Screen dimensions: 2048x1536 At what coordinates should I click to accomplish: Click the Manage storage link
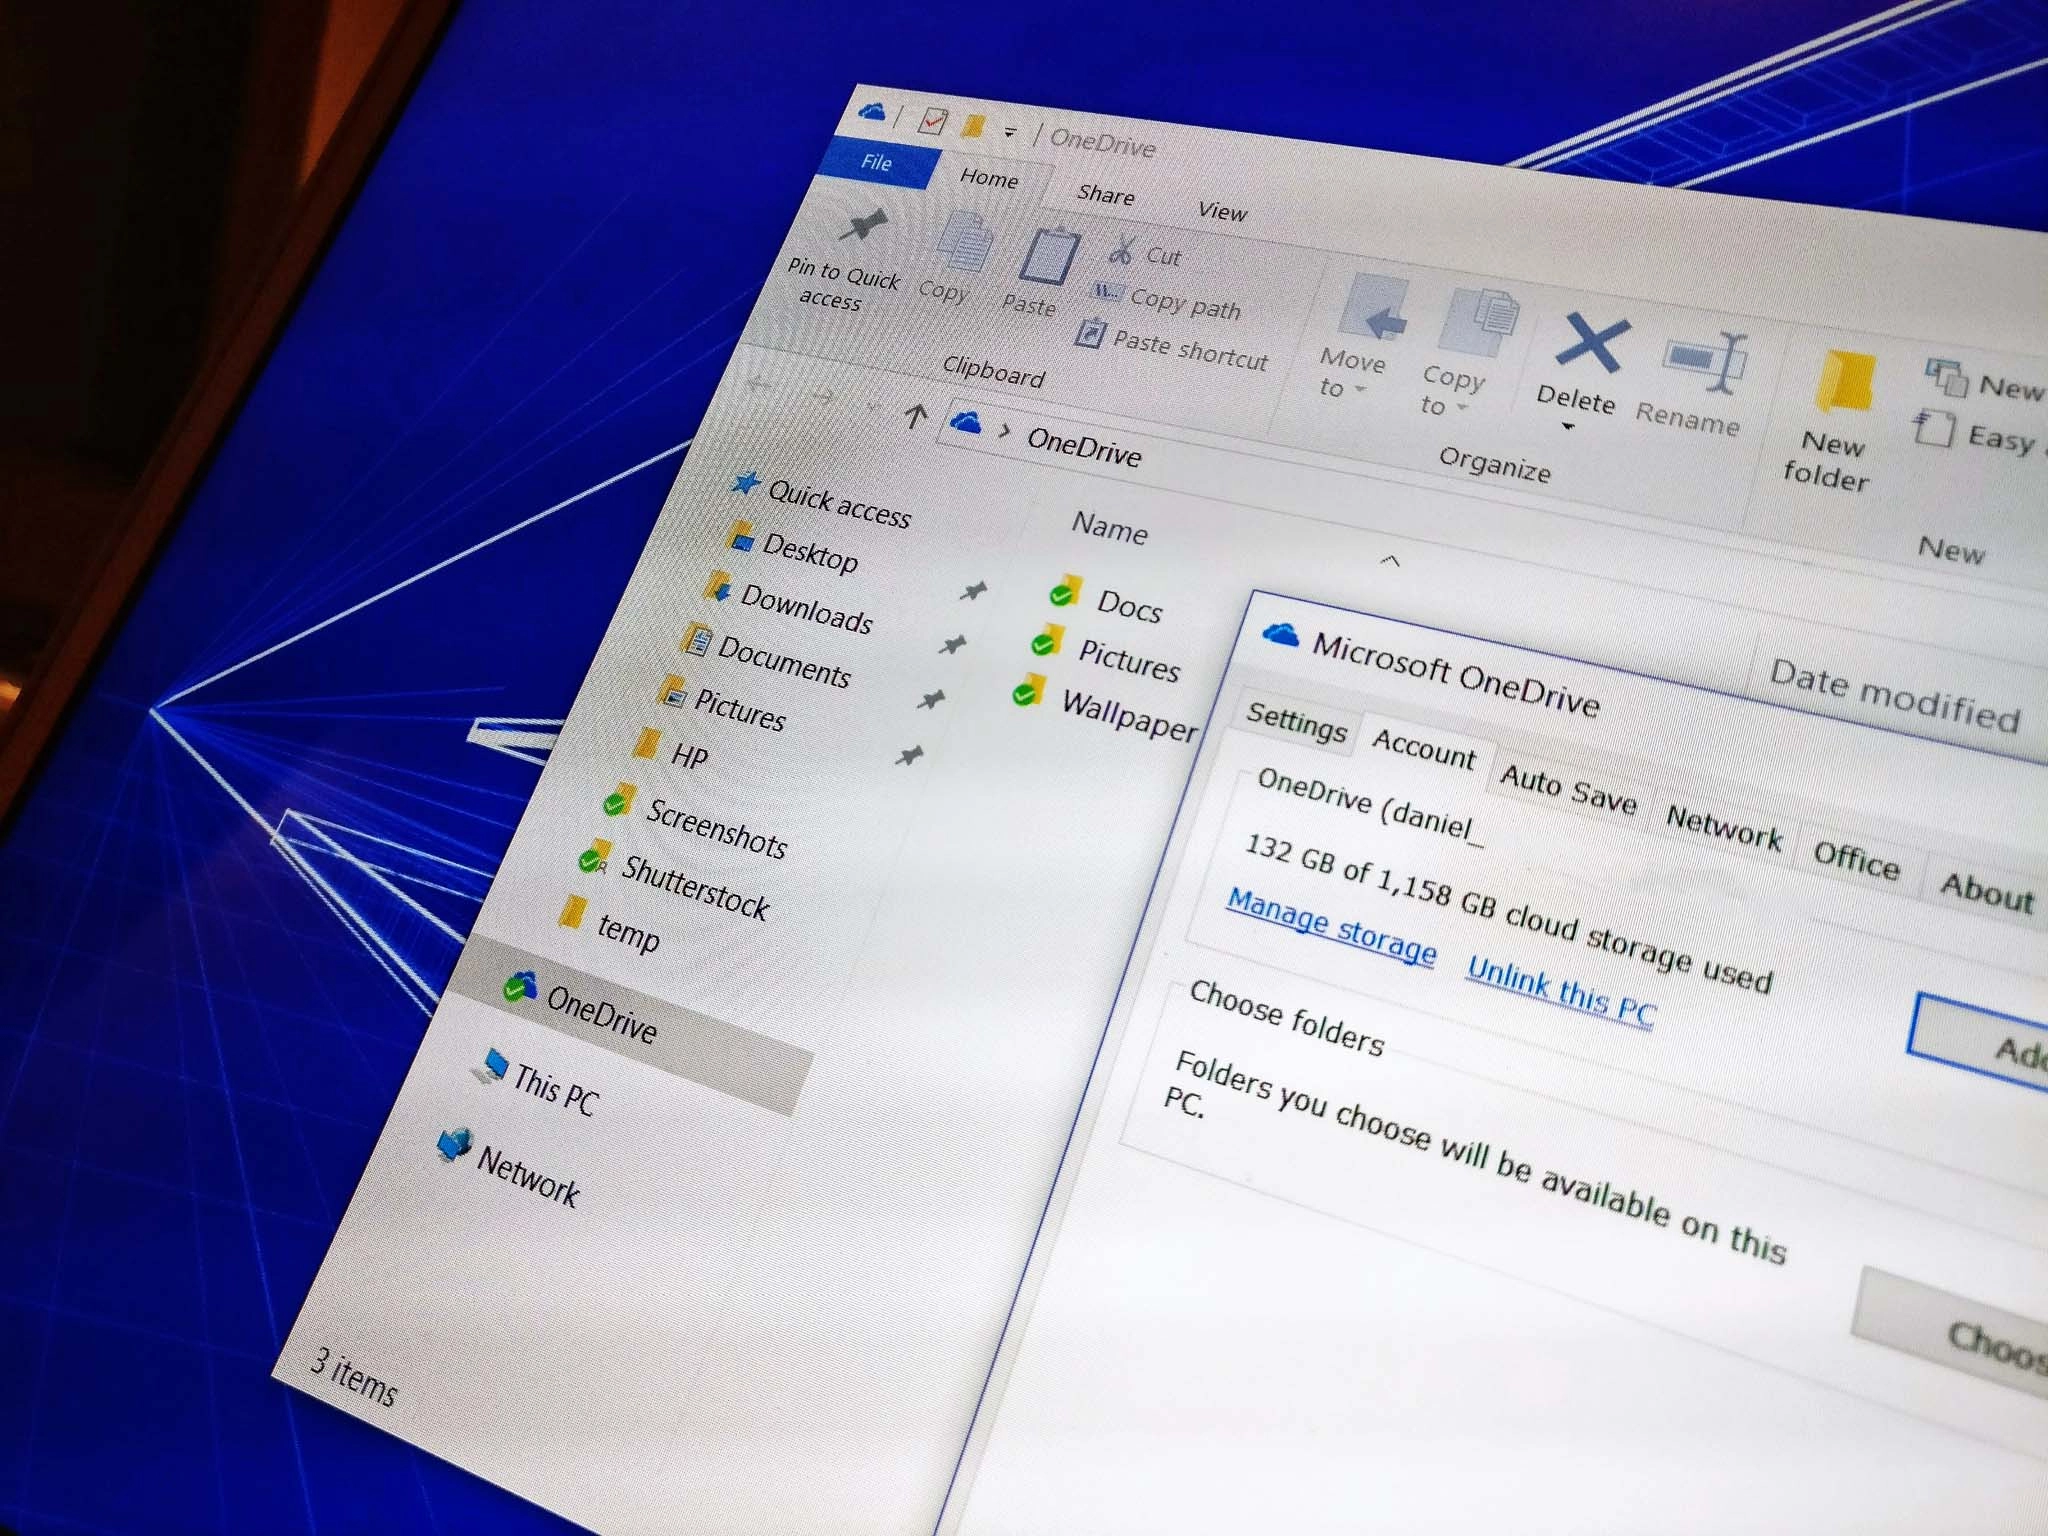(x=1331, y=925)
